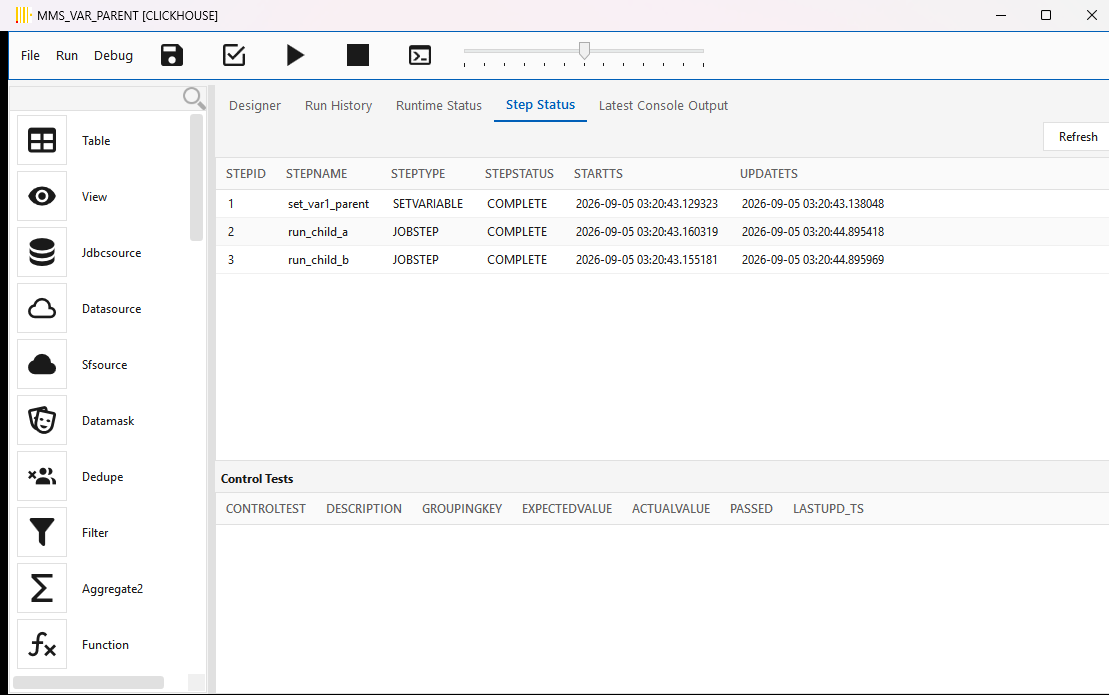The height and width of the screenshot is (695, 1109).
Task: Sort by the STEPNAME column header
Action: click(316, 174)
